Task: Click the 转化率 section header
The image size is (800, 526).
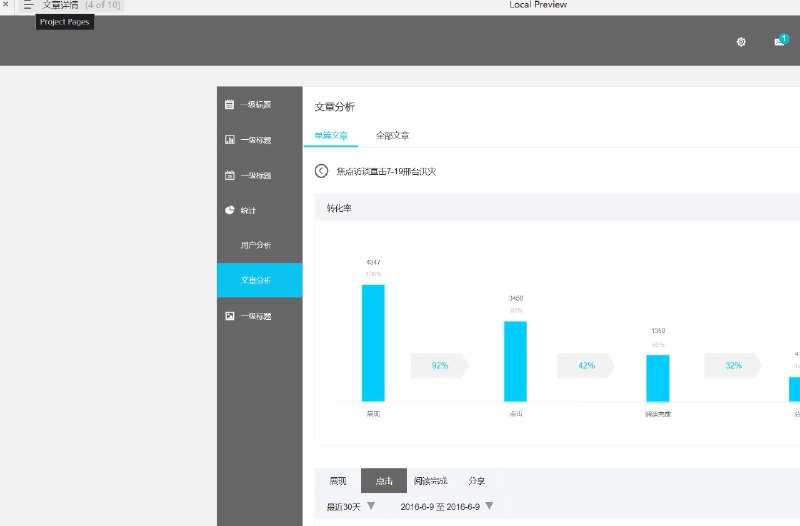Action: click(339, 208)
